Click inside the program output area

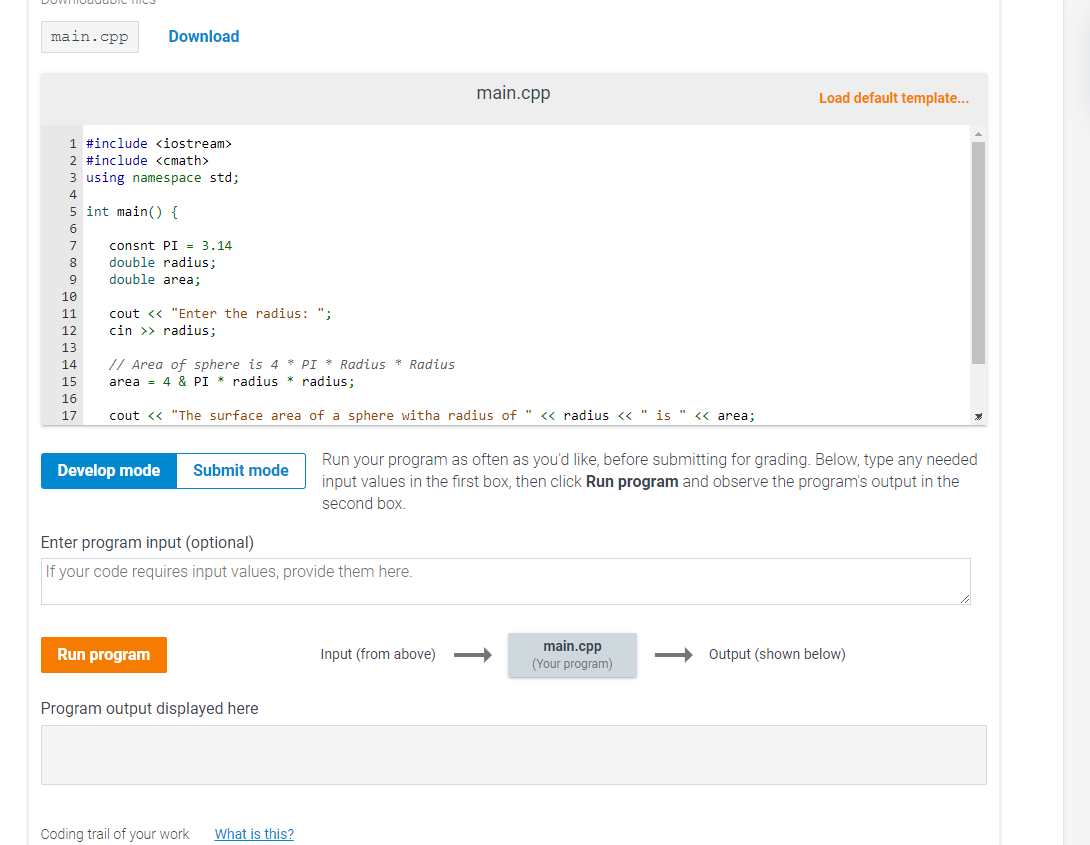pos(513,755)
